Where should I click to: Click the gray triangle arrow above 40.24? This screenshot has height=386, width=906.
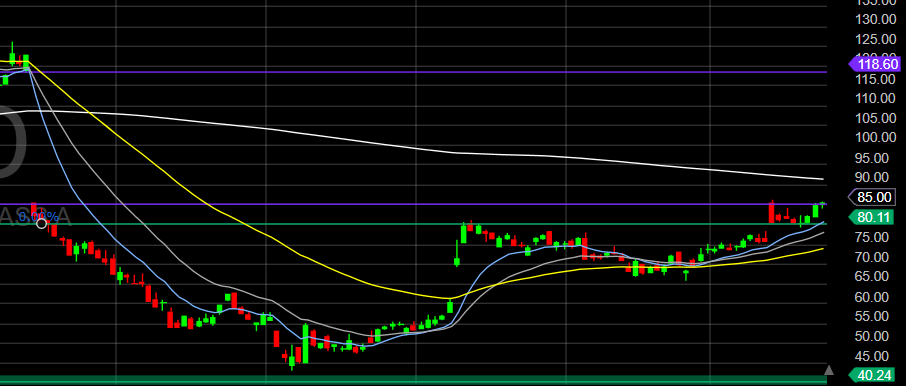coord(829,369)
